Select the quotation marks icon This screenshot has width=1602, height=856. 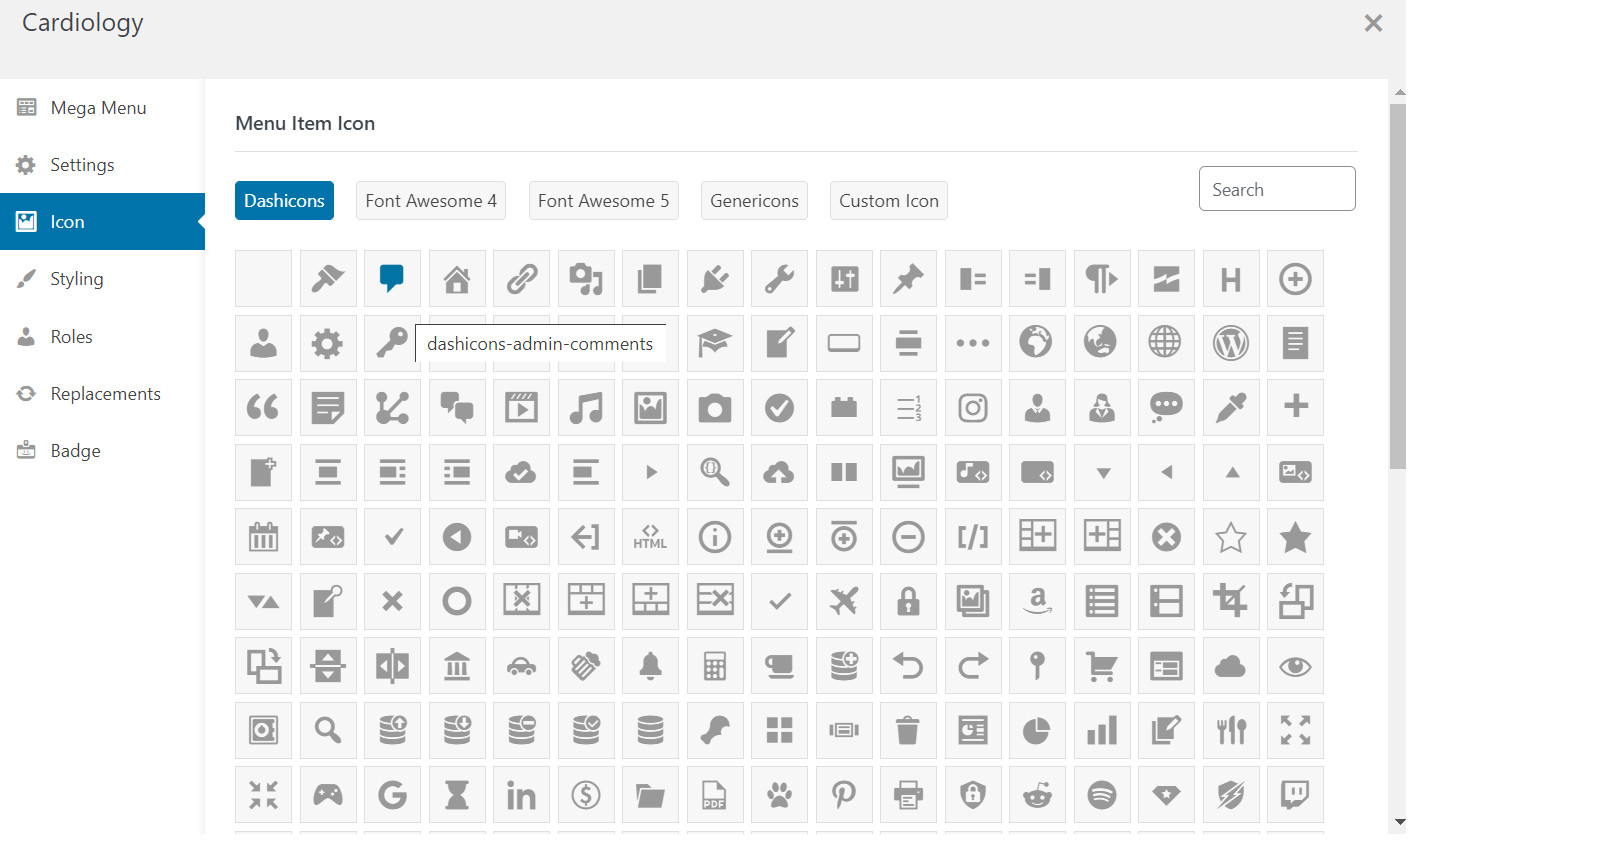[x=264, y=408]
